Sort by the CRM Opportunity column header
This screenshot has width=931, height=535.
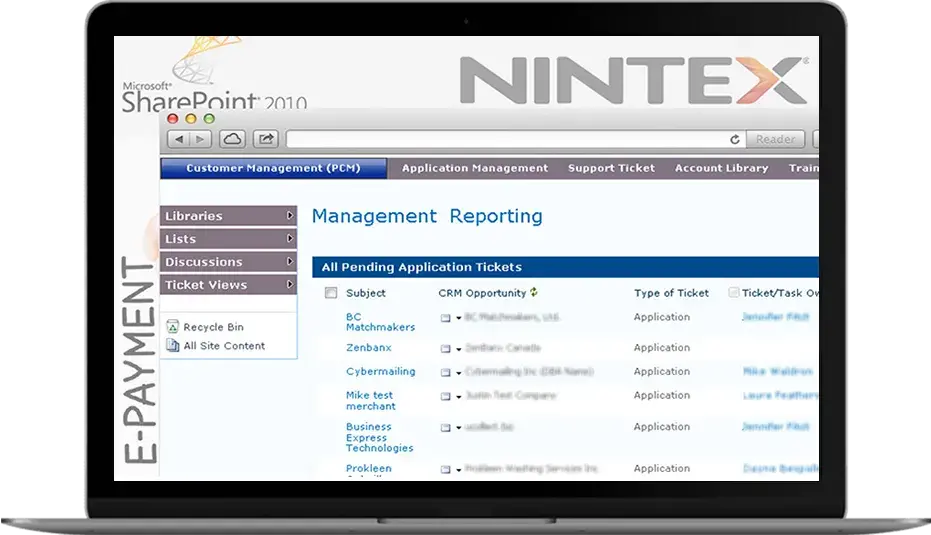click(x=482, y=293)
